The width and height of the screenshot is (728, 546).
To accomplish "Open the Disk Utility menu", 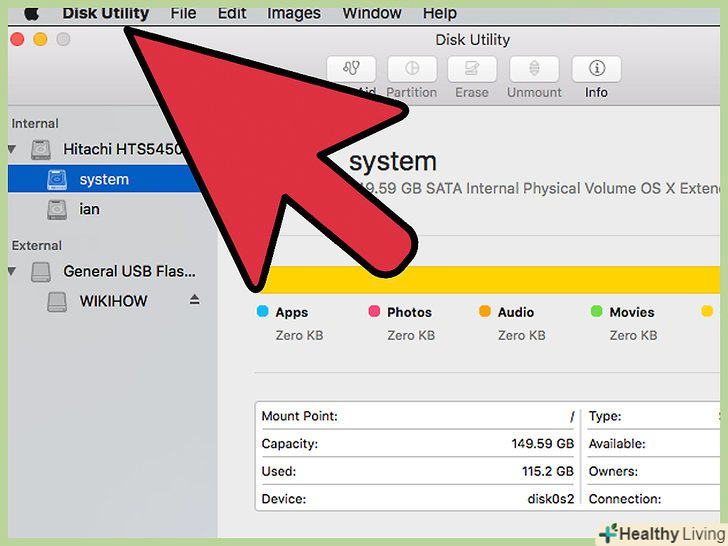I will pos(105,13).
